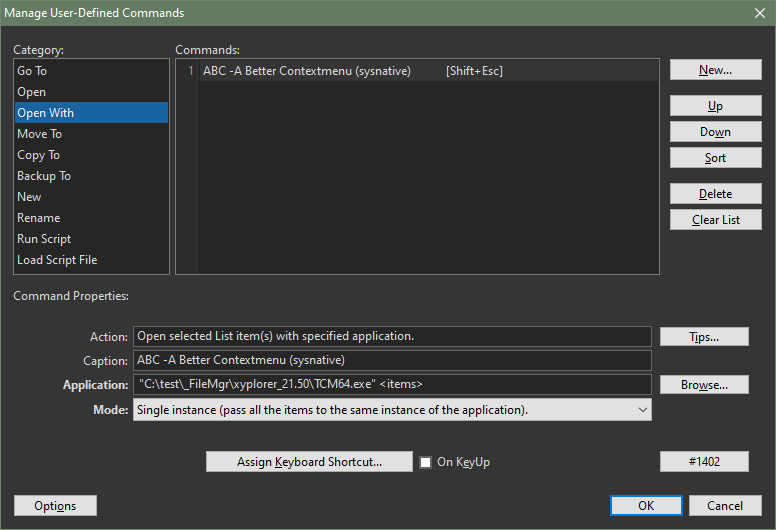Delete the selected command

716,193
